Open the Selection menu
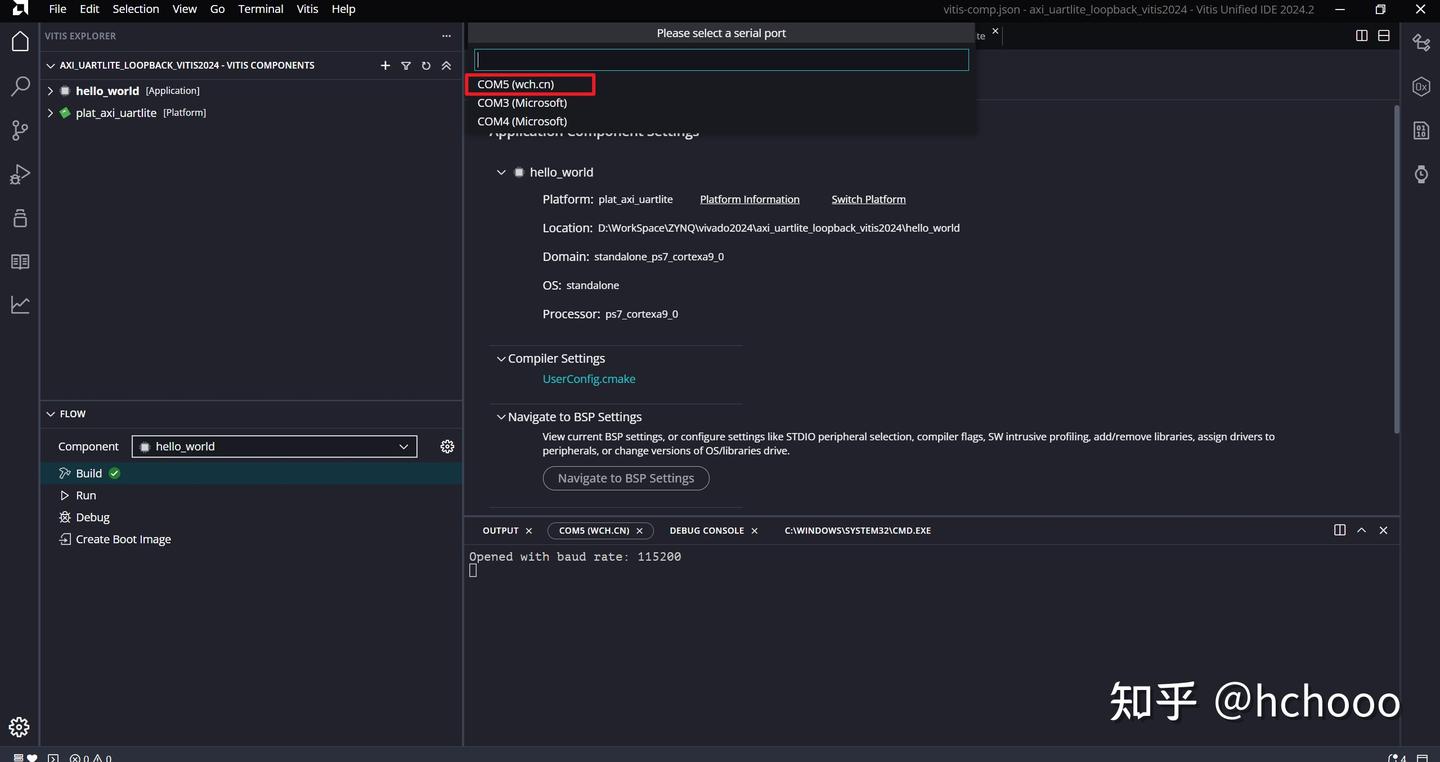The height and width of the screenshot is (762, 1440). click(136, 9)
